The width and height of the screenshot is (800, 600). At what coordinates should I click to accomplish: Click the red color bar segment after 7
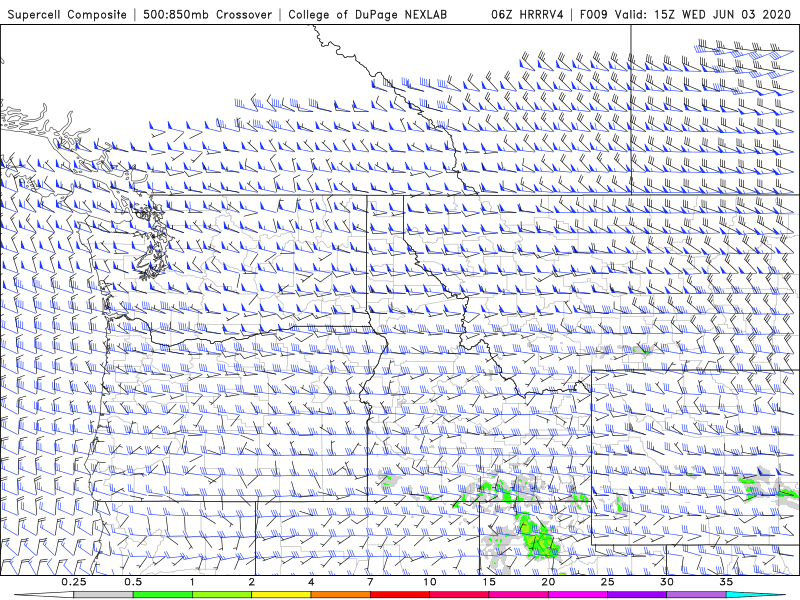[399, 595]
